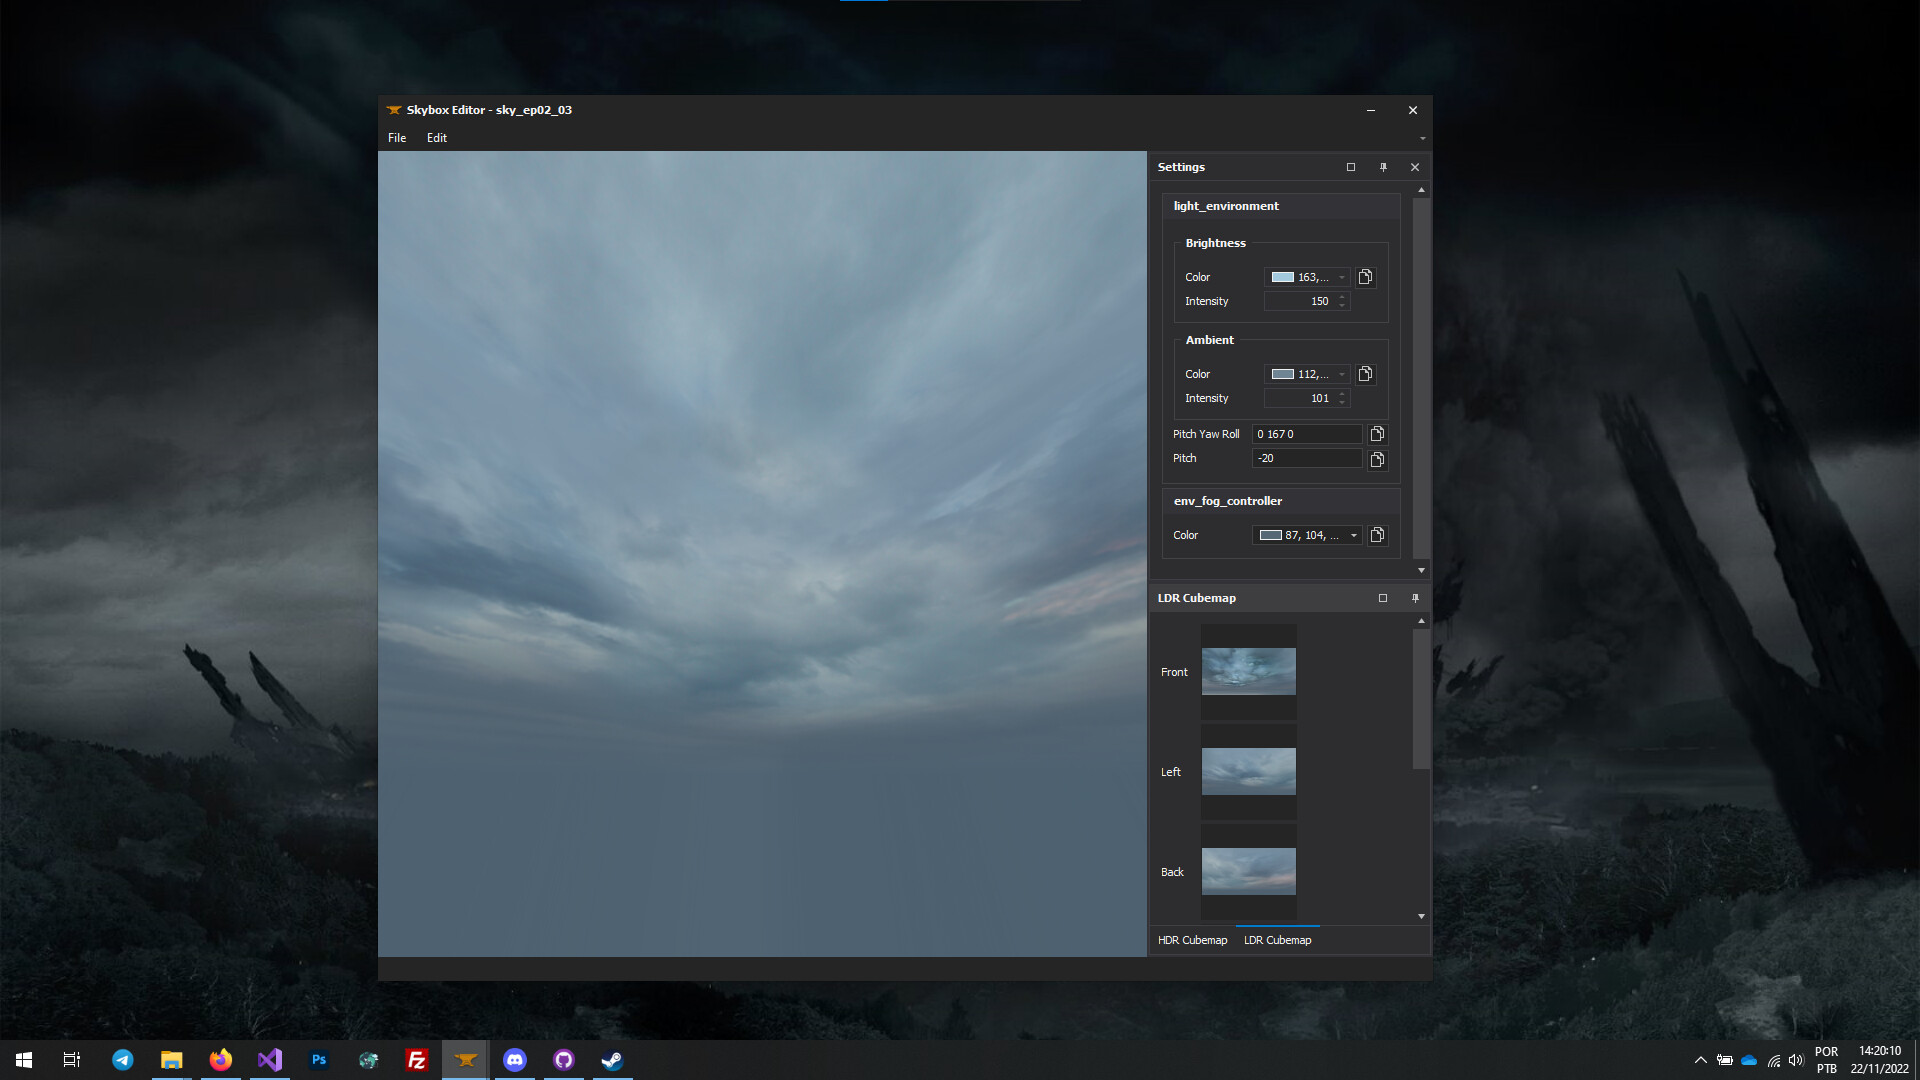This screenshot has width=1920, height=1080.
Task: Copy the env_fog_controller color value
Action: coord(1377,535)
